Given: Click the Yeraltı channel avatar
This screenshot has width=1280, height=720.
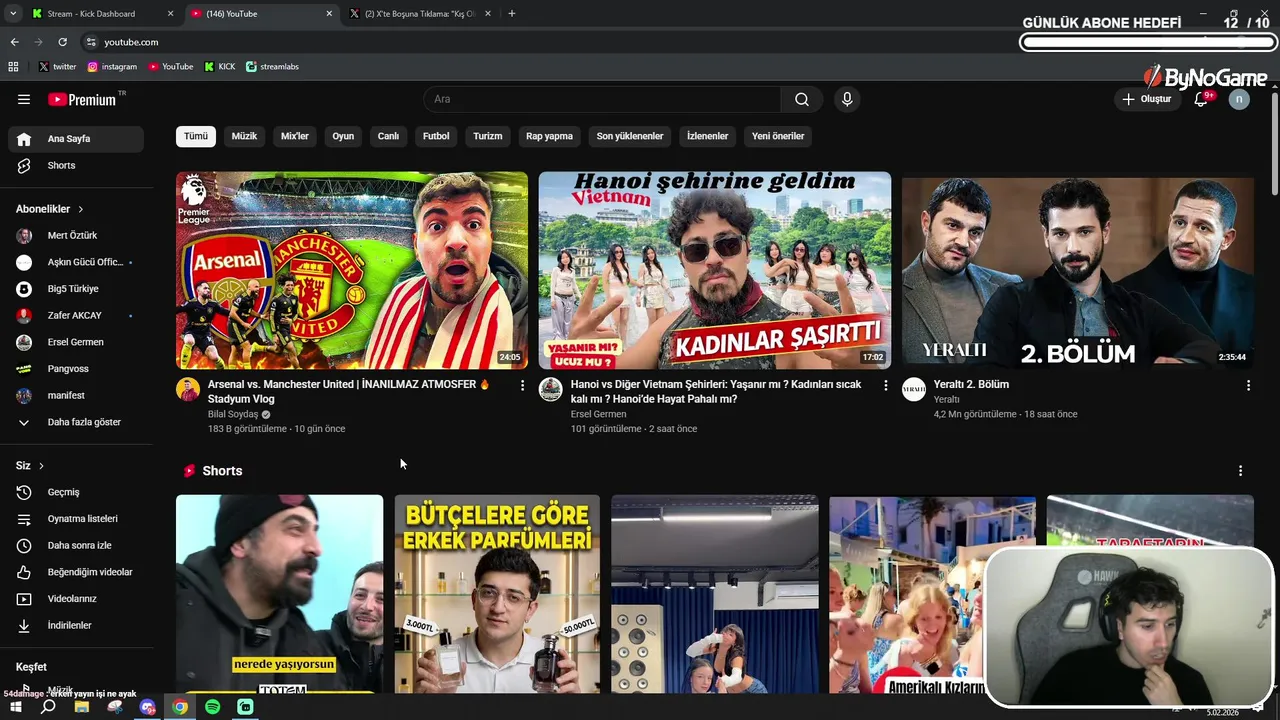Looking at the screenshot, I should click(914, 389).
